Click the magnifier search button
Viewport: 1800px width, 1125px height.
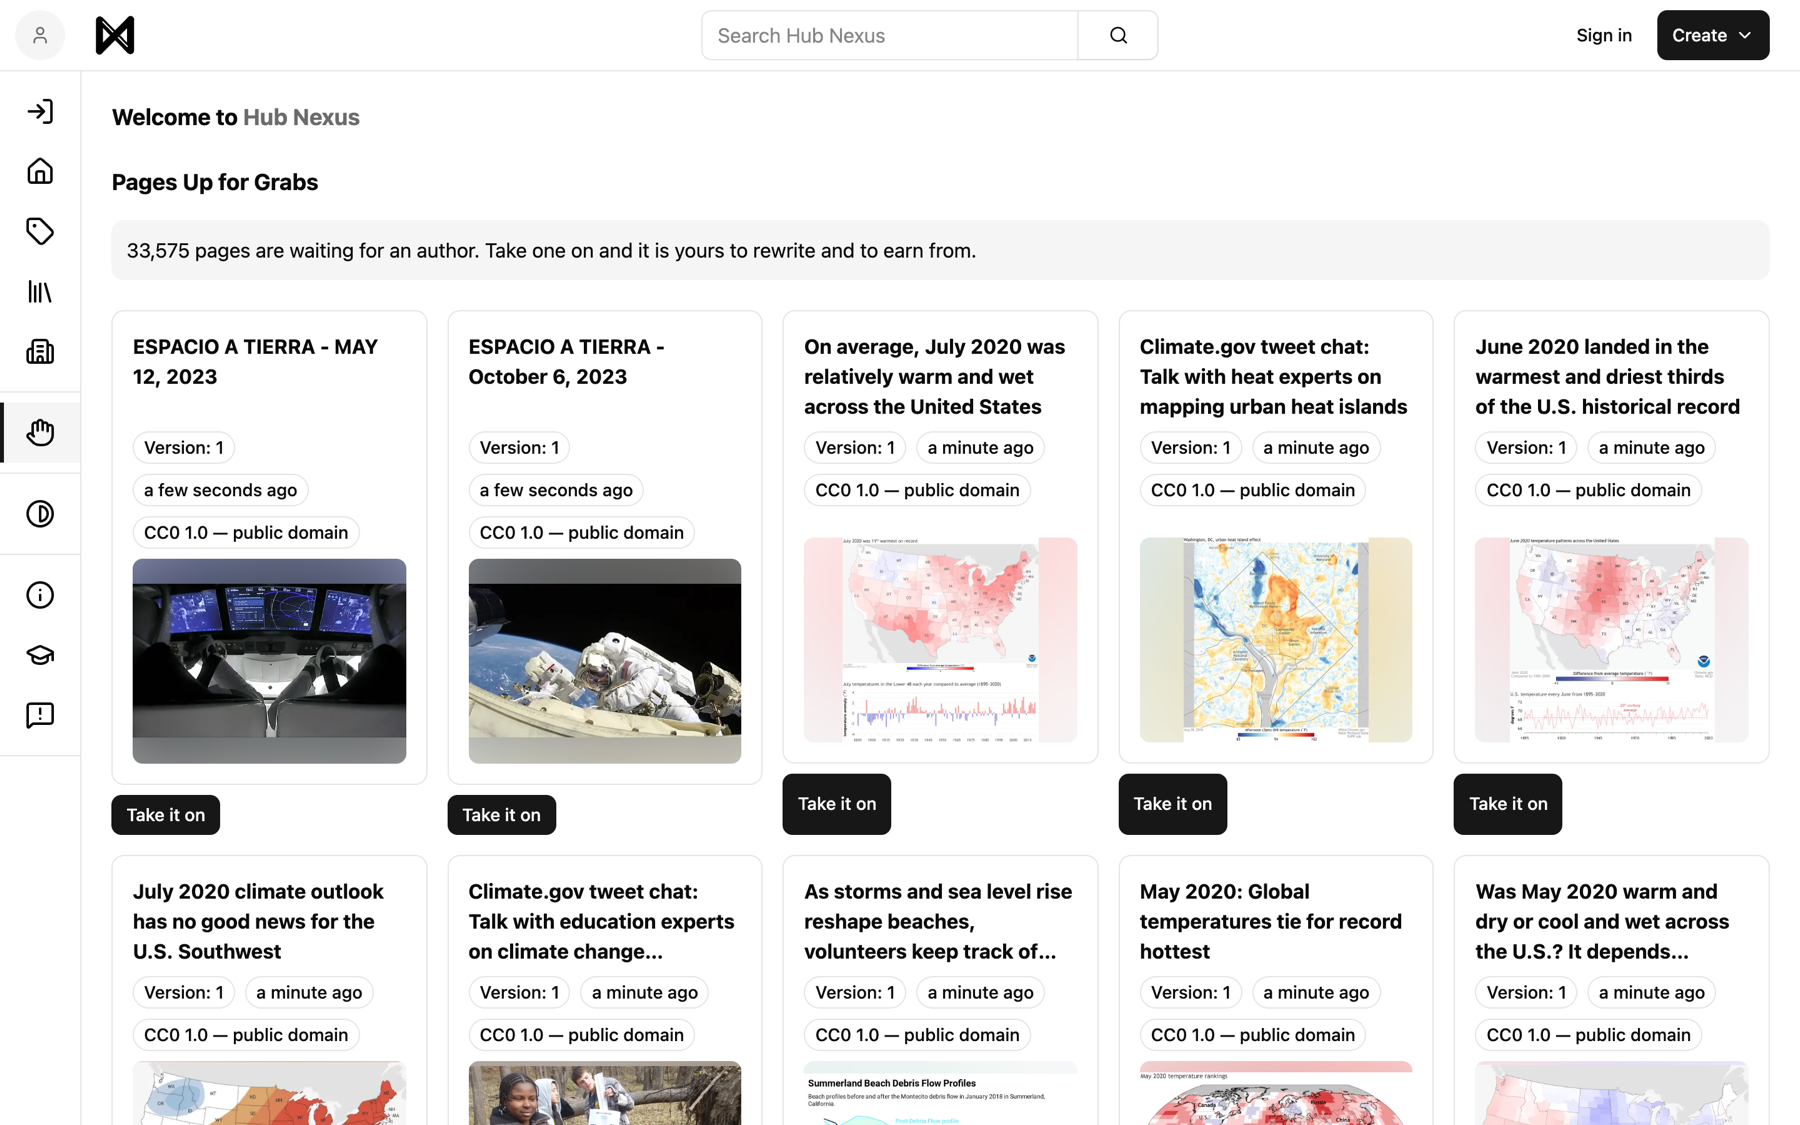[x=1118, y=35]
